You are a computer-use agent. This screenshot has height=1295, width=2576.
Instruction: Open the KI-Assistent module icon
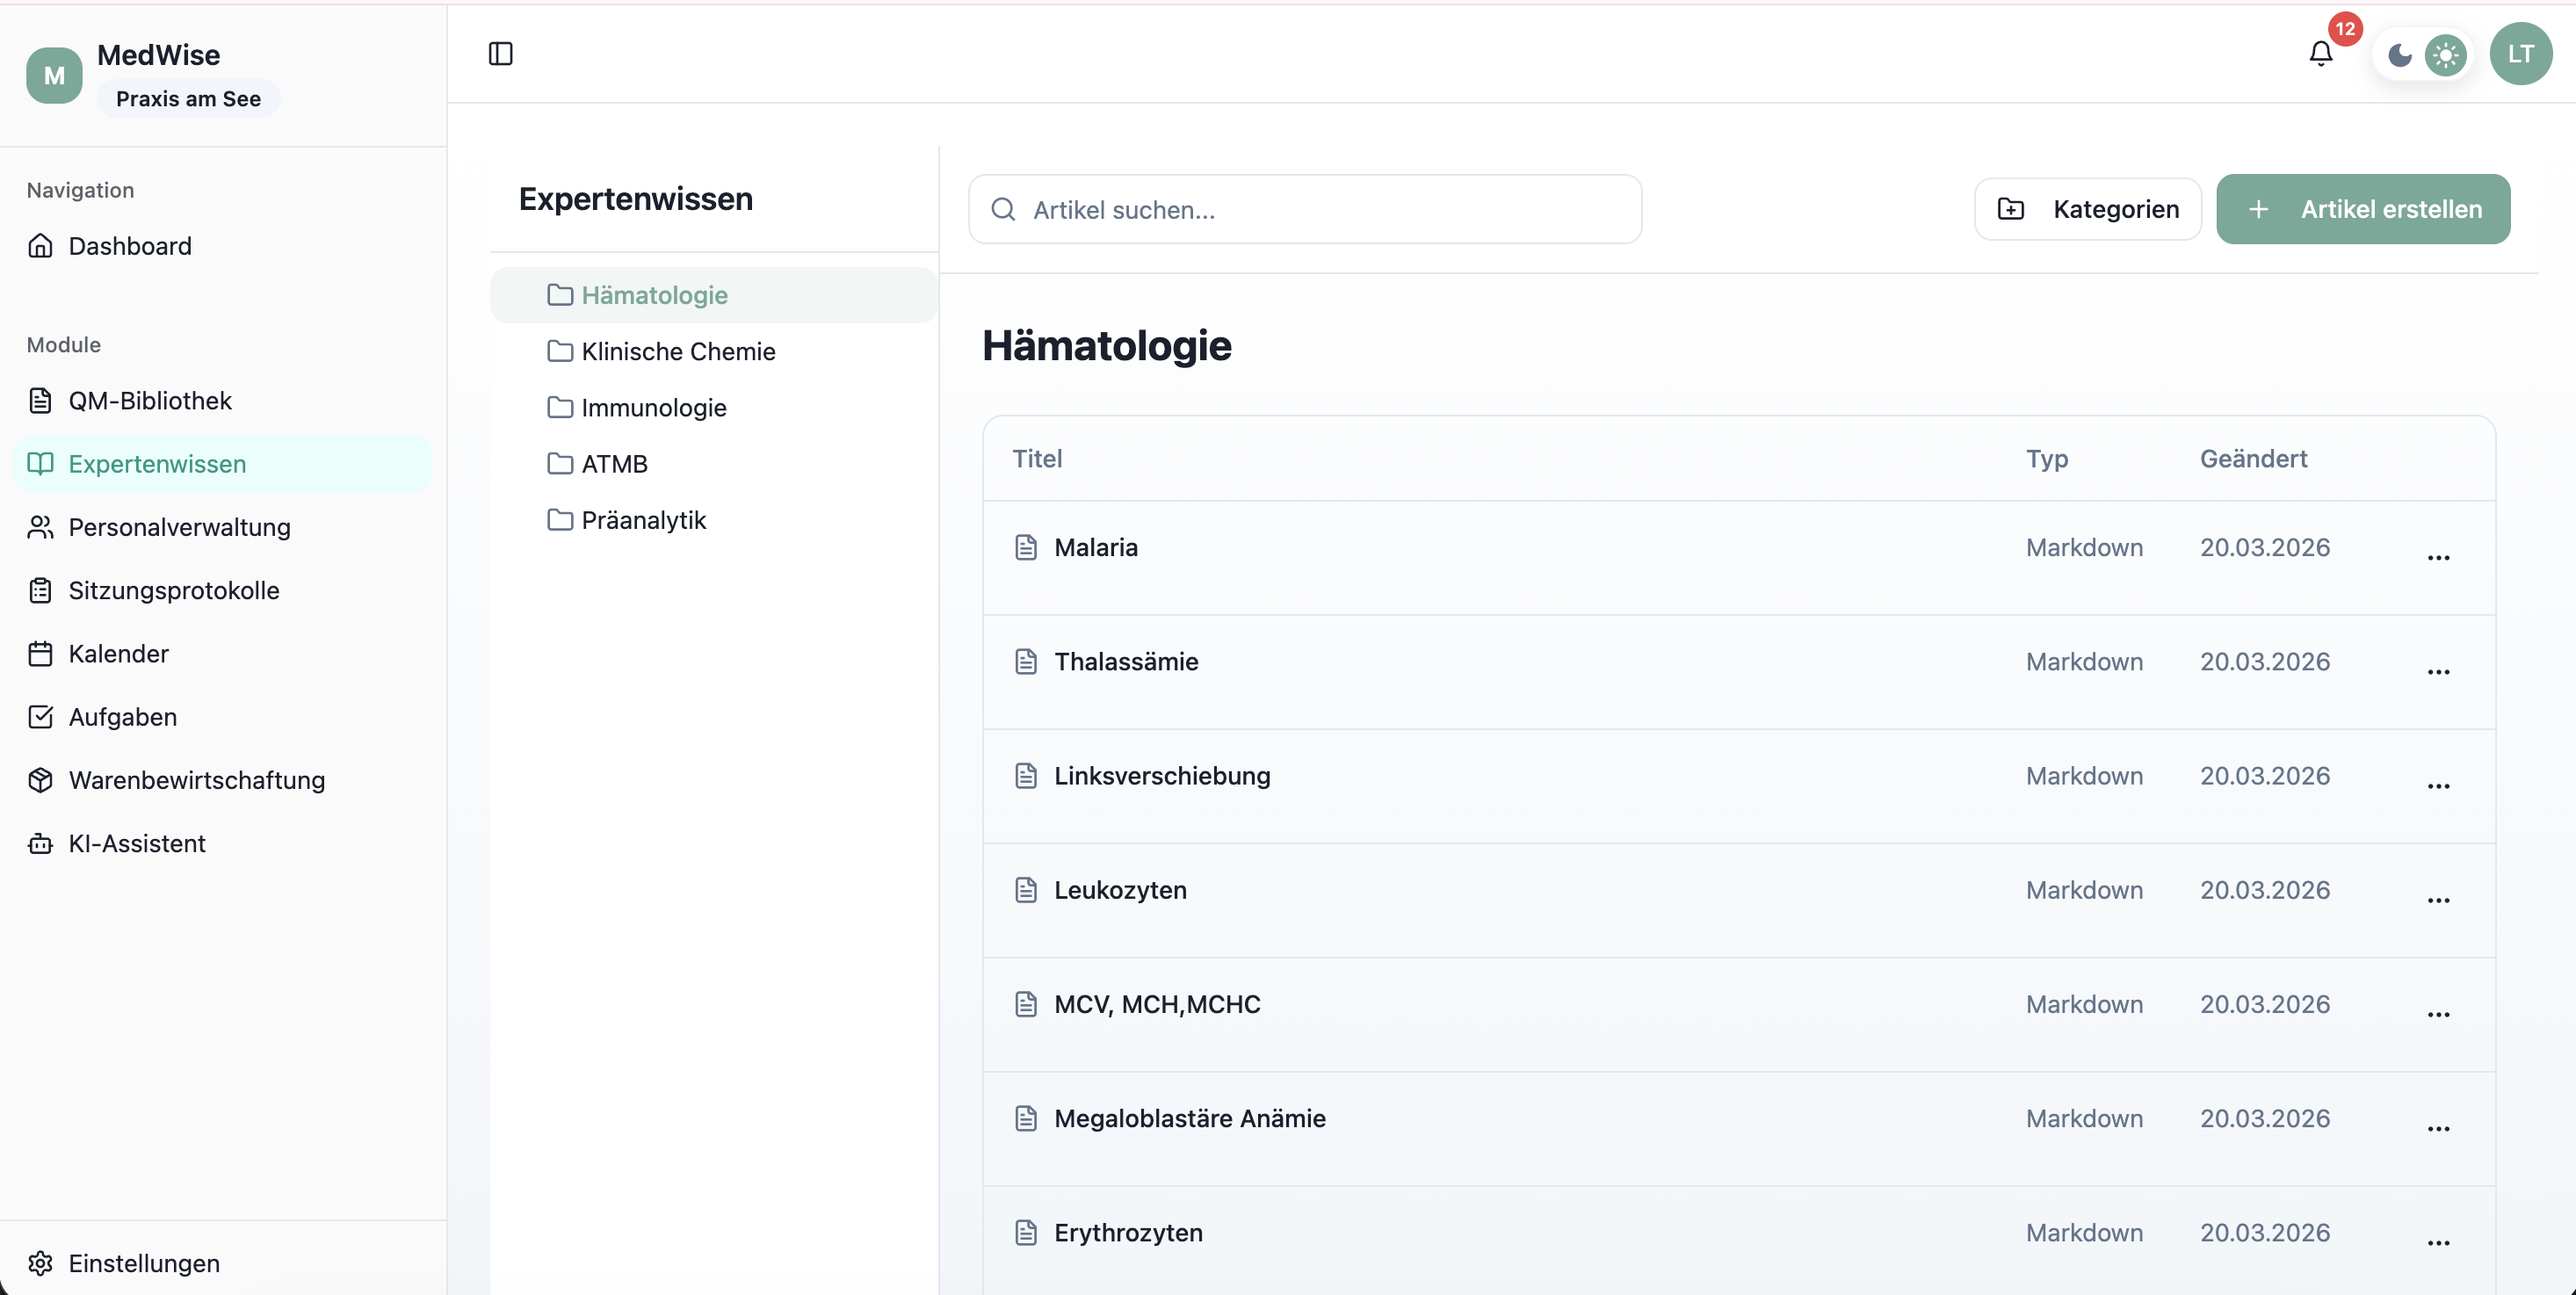click(x=40, y=843)
